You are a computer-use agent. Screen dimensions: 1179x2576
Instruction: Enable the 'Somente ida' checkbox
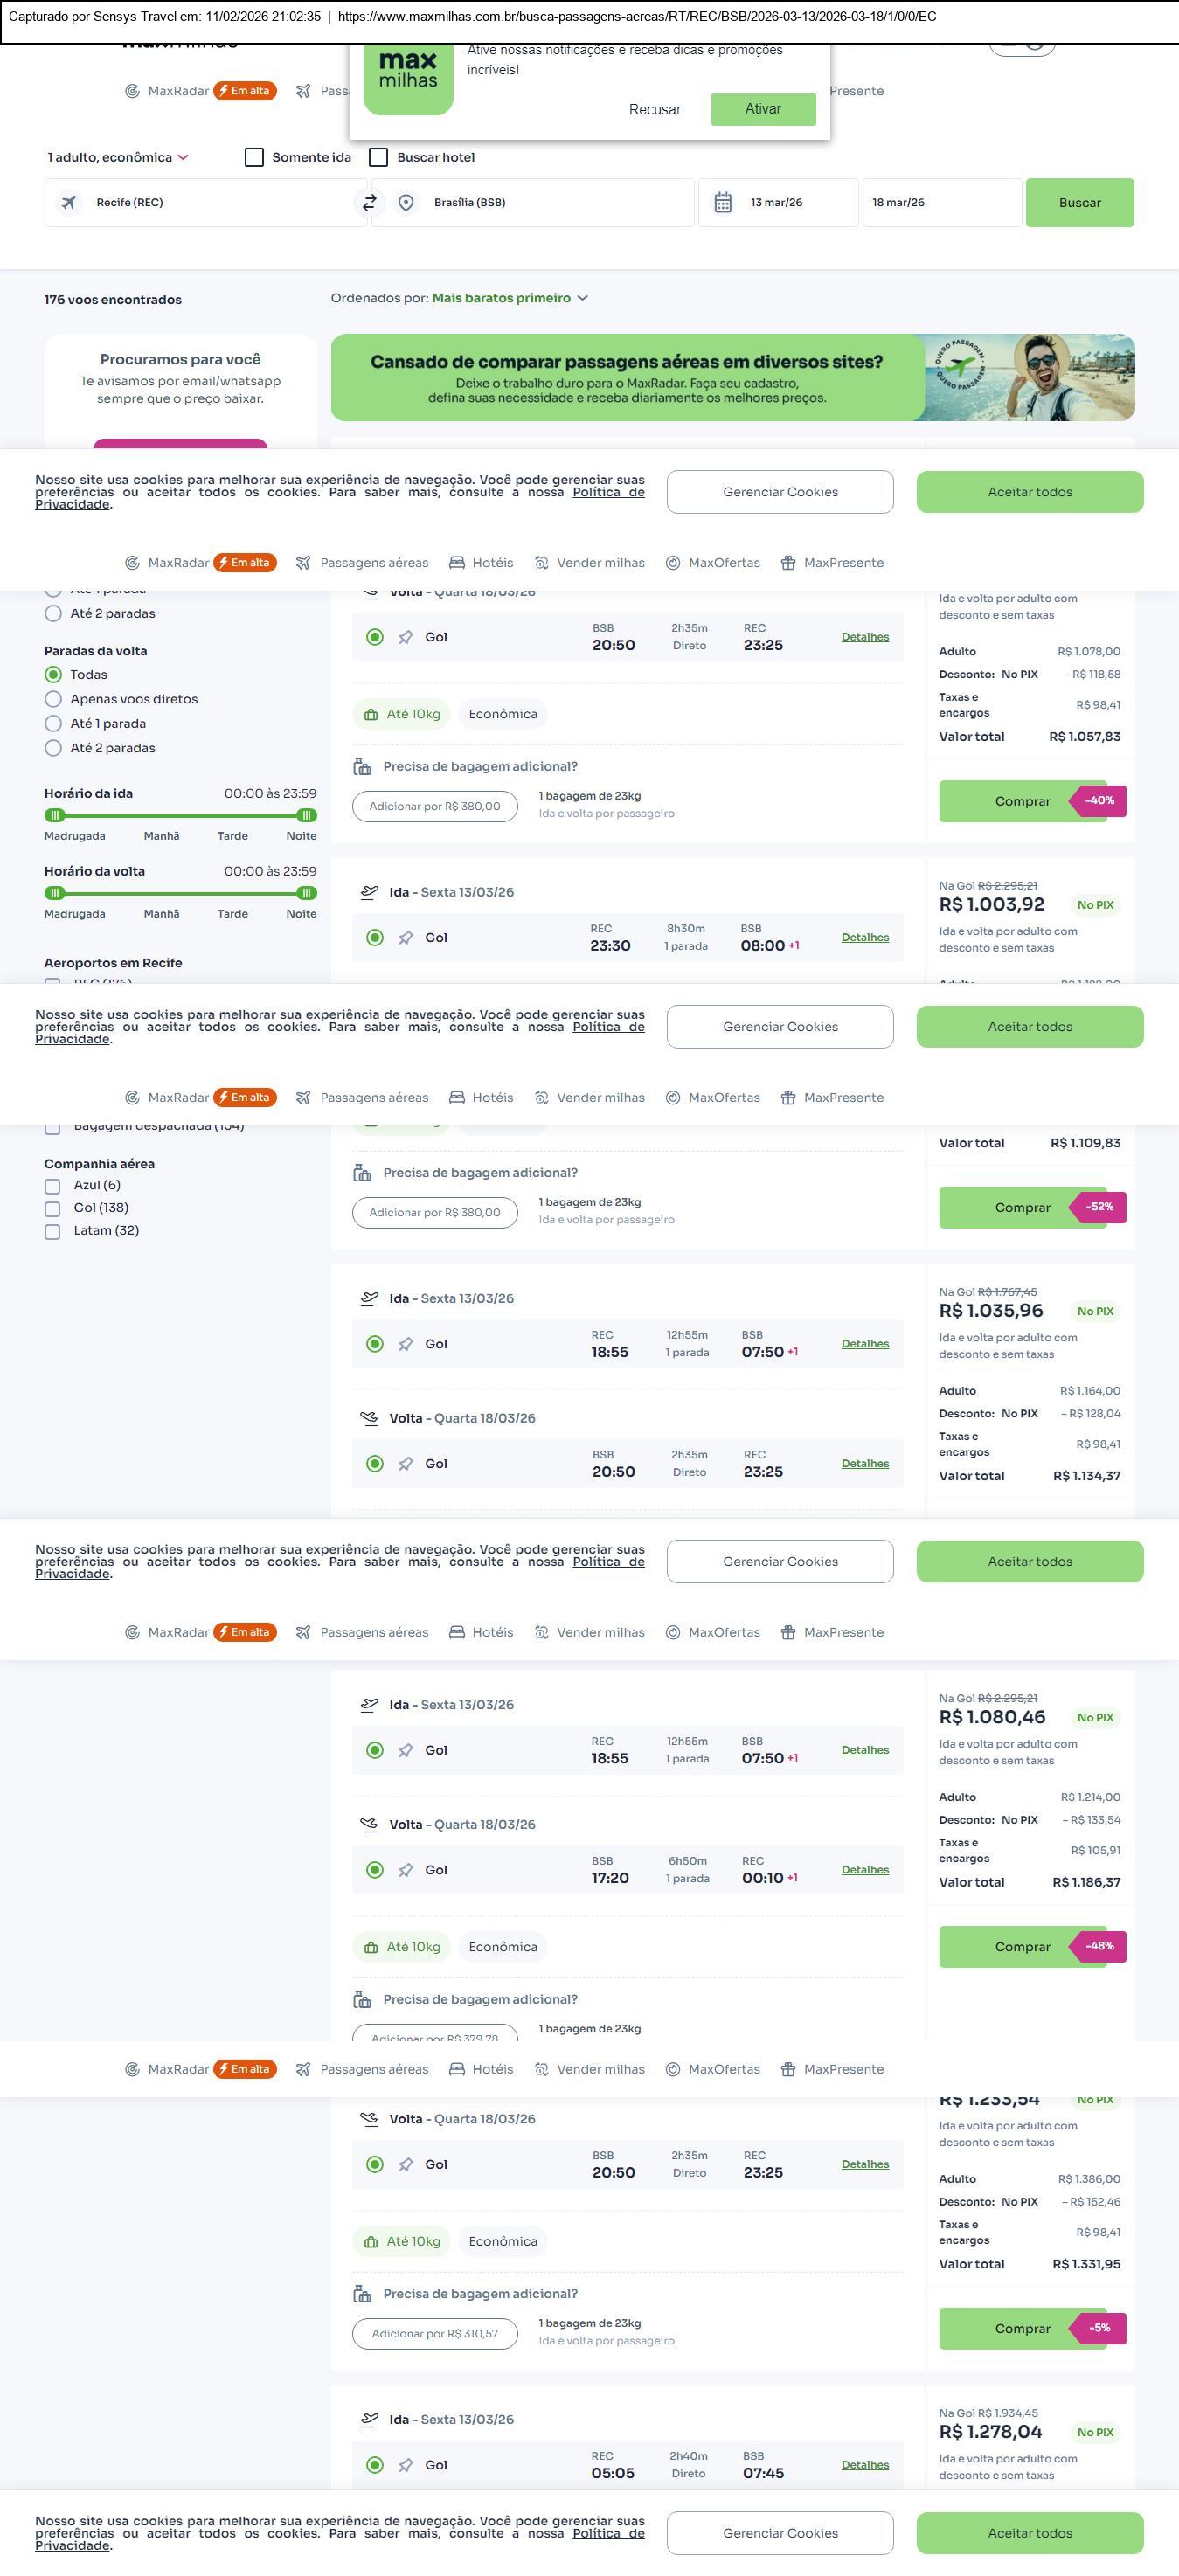(255, 158)
